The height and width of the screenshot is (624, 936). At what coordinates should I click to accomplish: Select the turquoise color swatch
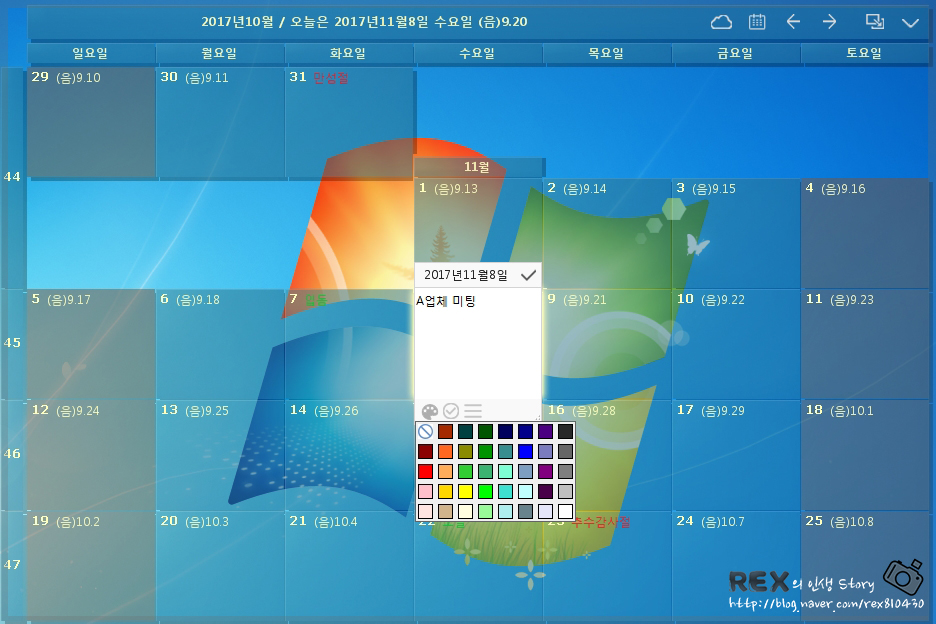505,491
